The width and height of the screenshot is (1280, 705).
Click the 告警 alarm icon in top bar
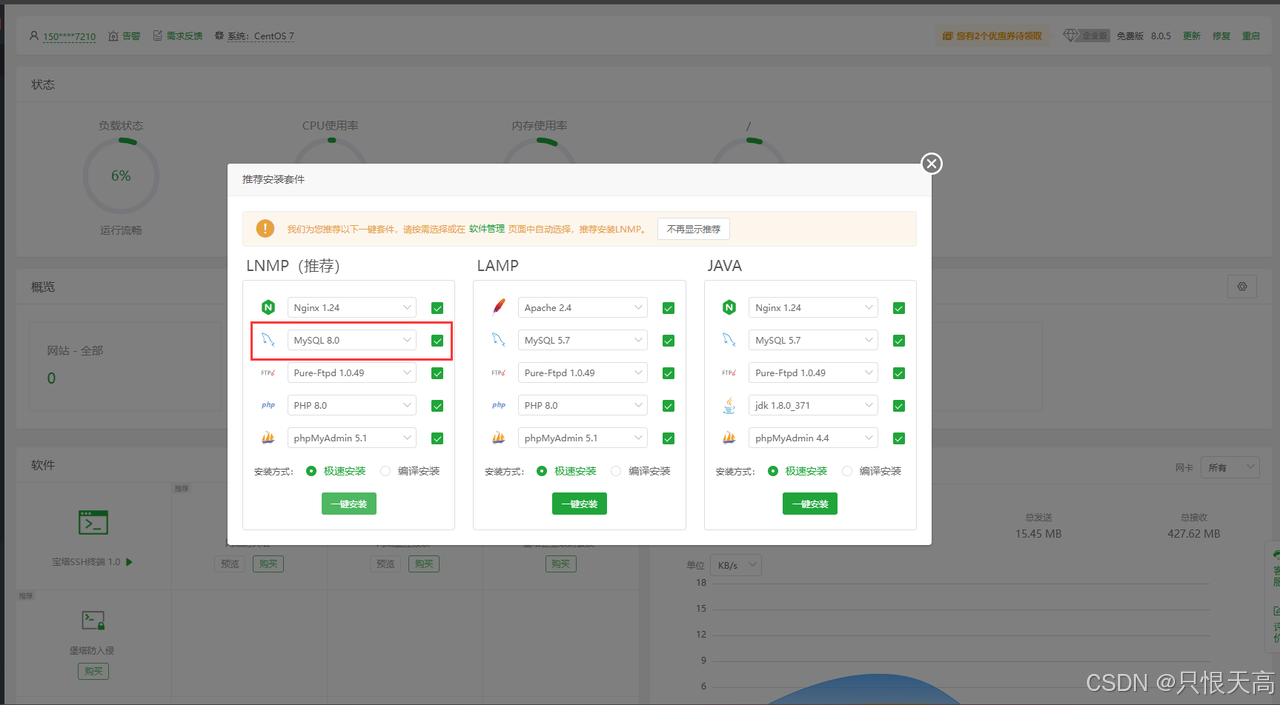[x=114, y=36]
